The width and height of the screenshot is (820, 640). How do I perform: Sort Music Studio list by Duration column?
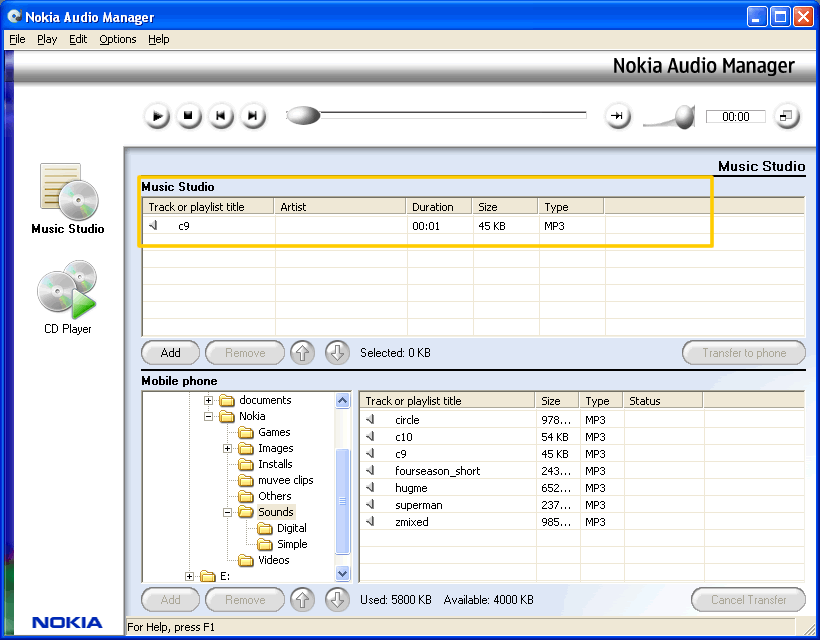coord(440,207)
